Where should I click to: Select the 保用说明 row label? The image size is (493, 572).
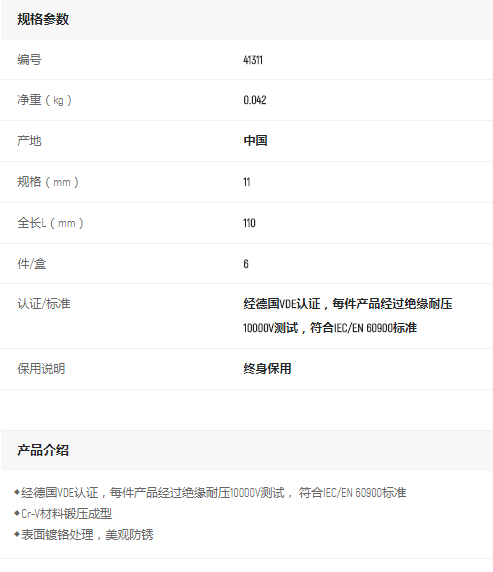pos(41,369)
